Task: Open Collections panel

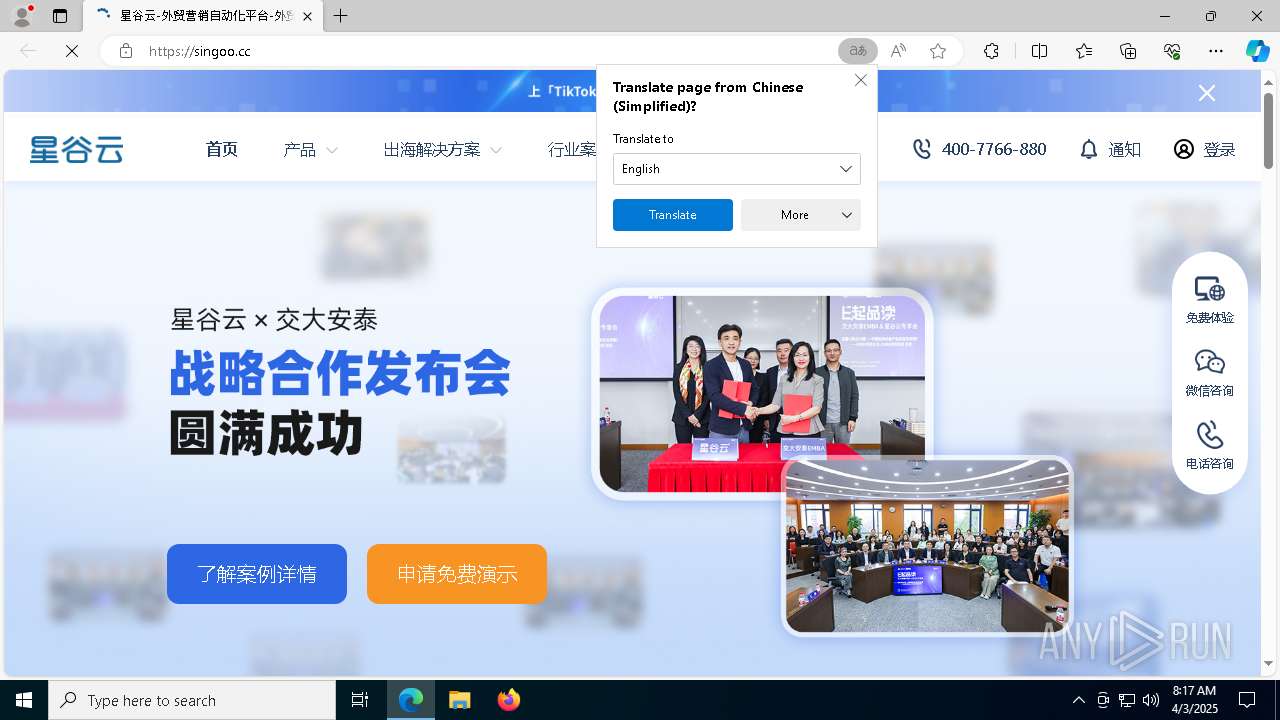Action: (x=1128, y=51)
